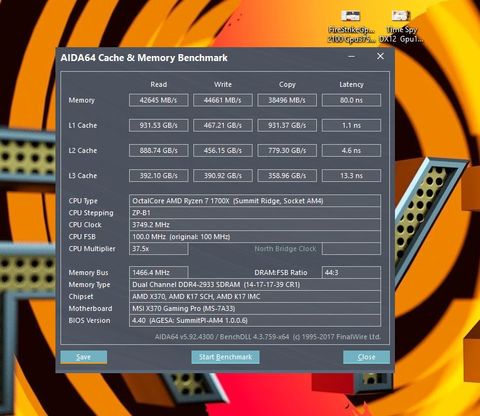Click the Memory Latency value 80.0 ns
Image resolution: width=480 pixels, height=416 pixels.
(x=351, y=100)
